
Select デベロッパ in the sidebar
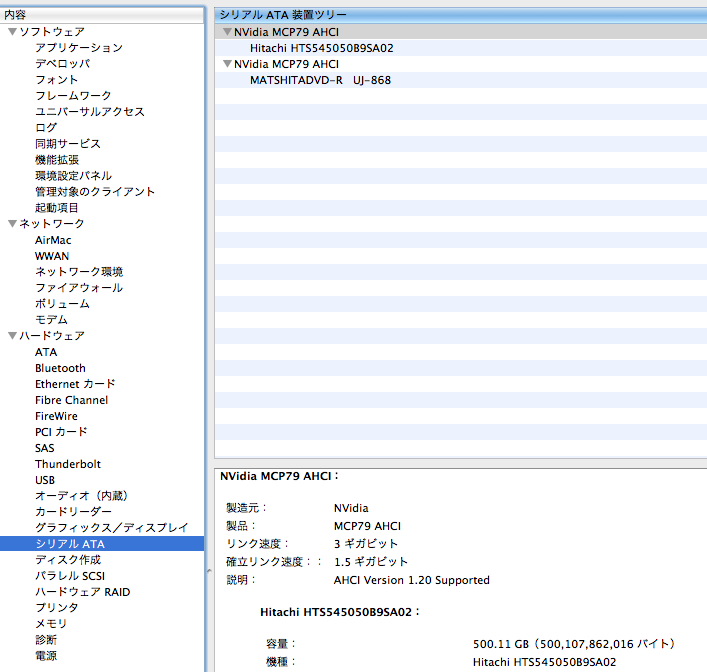click(63, 64)
